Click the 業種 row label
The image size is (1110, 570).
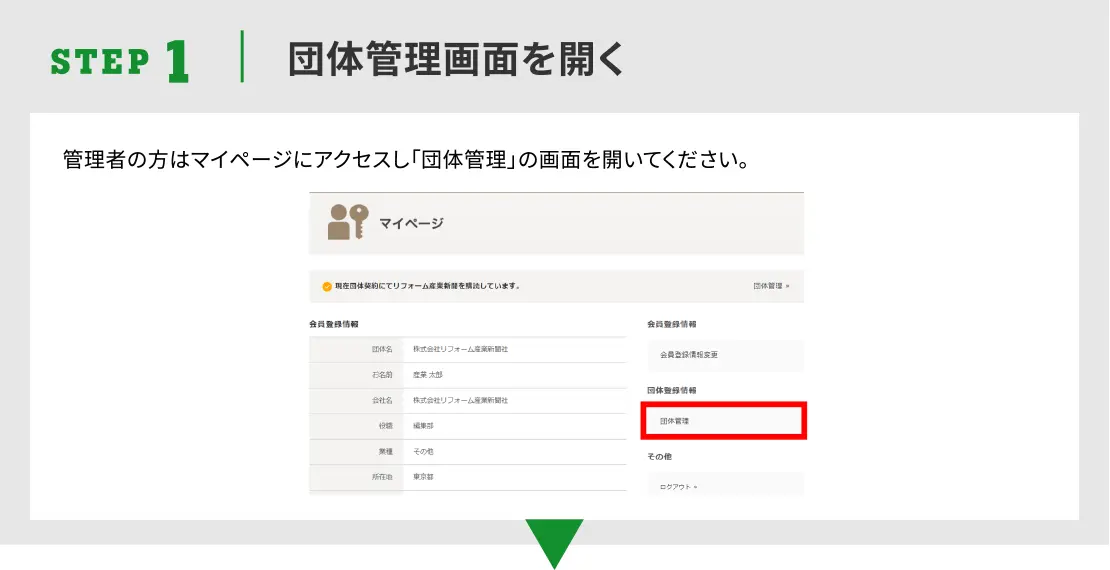pos(385,452)
